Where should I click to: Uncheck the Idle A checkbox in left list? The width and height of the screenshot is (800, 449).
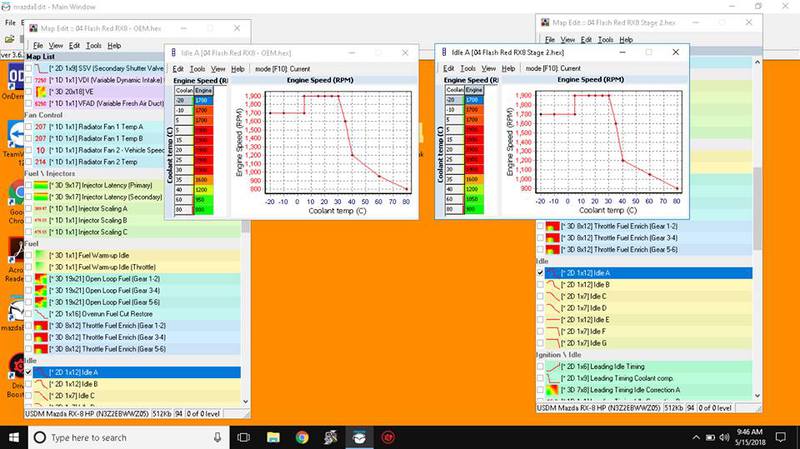(28, 372)
